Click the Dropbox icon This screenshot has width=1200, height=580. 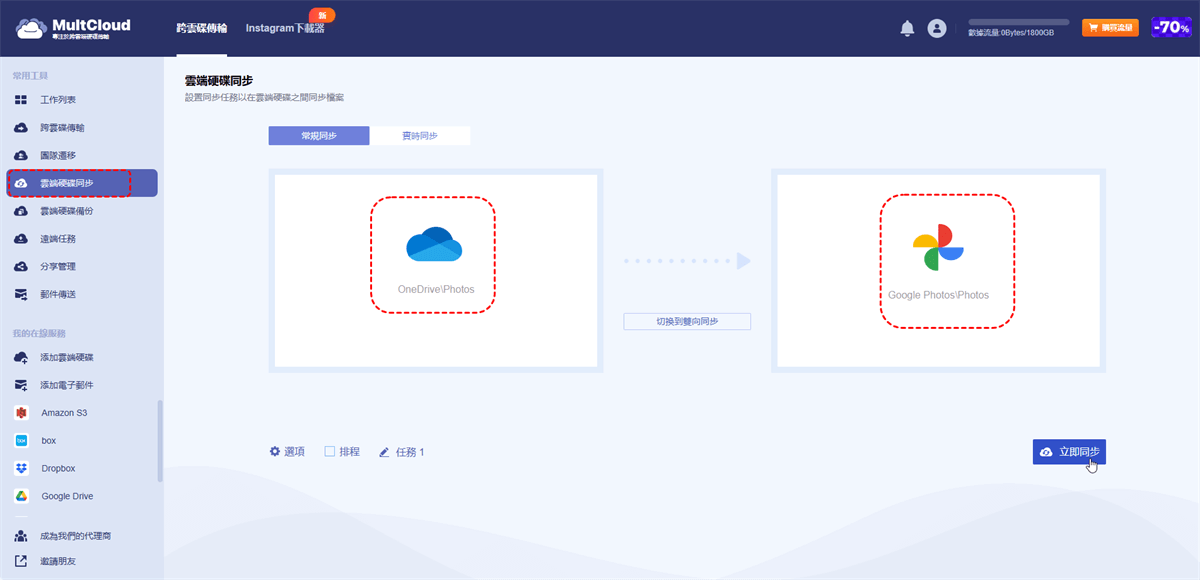click(20, 468)
